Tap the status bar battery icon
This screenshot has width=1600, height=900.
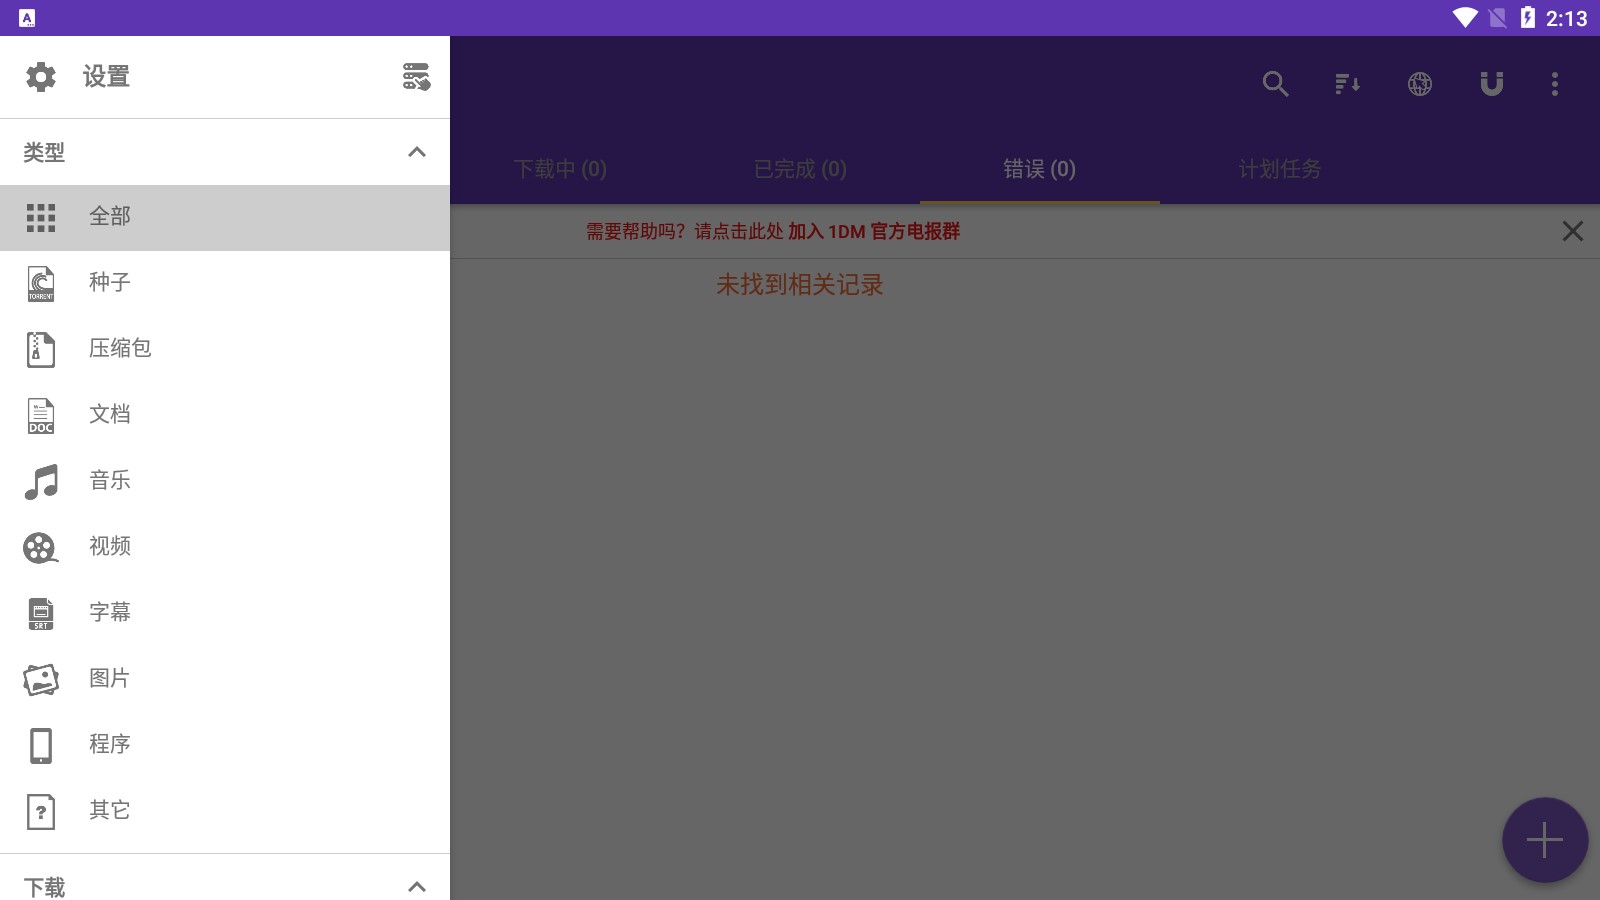[1527, 18]
